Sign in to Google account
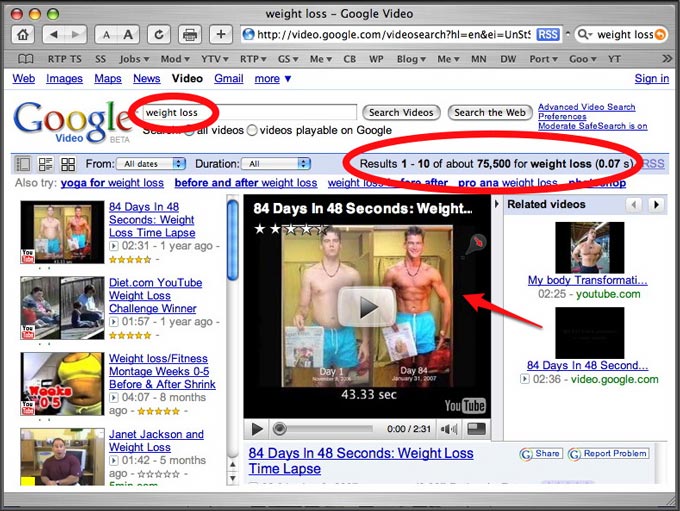This screenshot has height=511, width=680. [x=651, y=79]
